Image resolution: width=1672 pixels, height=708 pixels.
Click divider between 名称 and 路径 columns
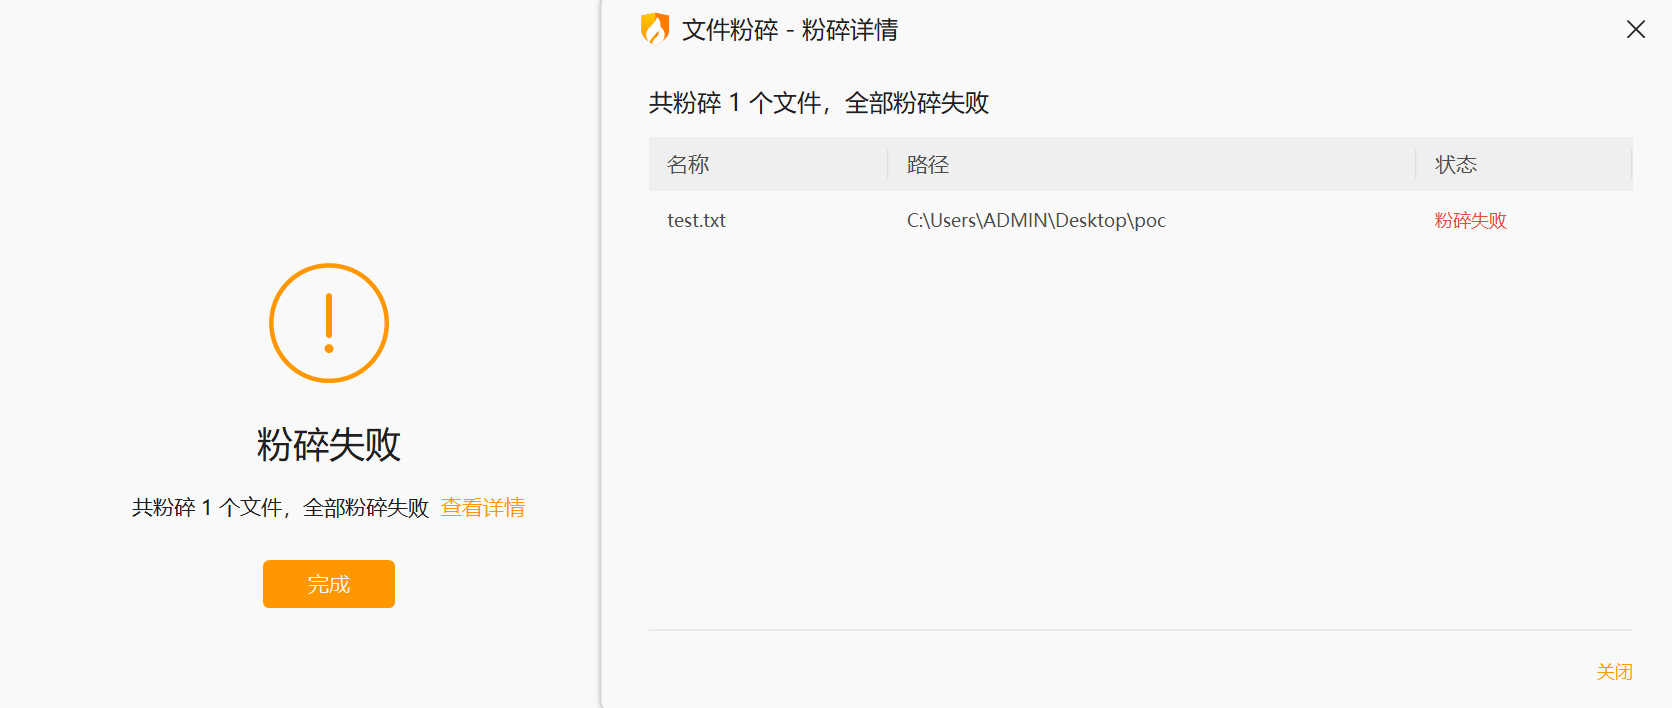(x=888, y=165)
